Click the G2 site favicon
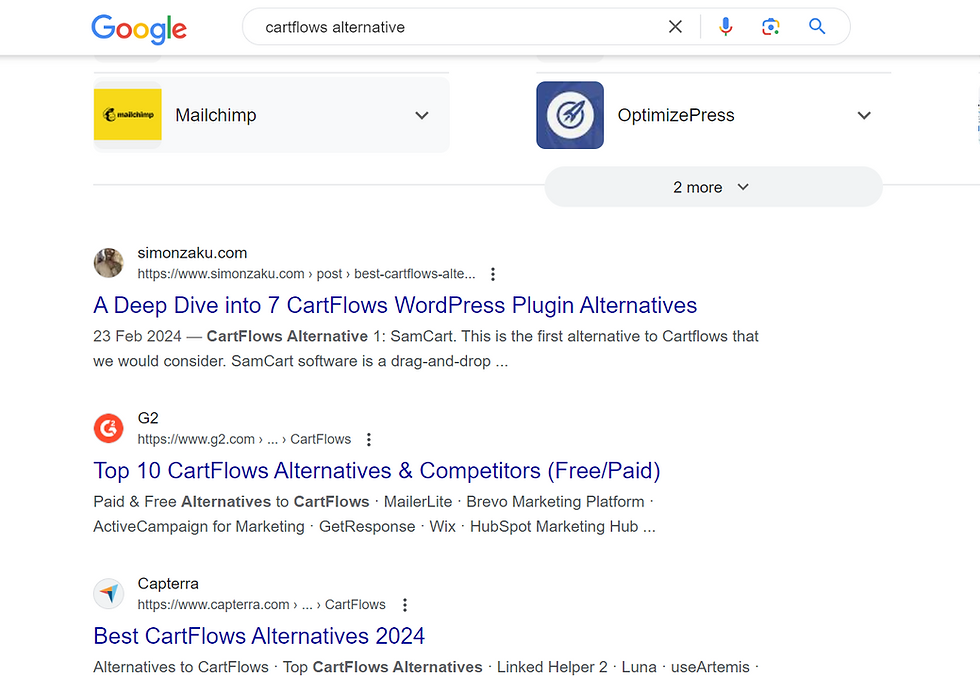Viewport: 980px width, 677px height. click(108, 429)
